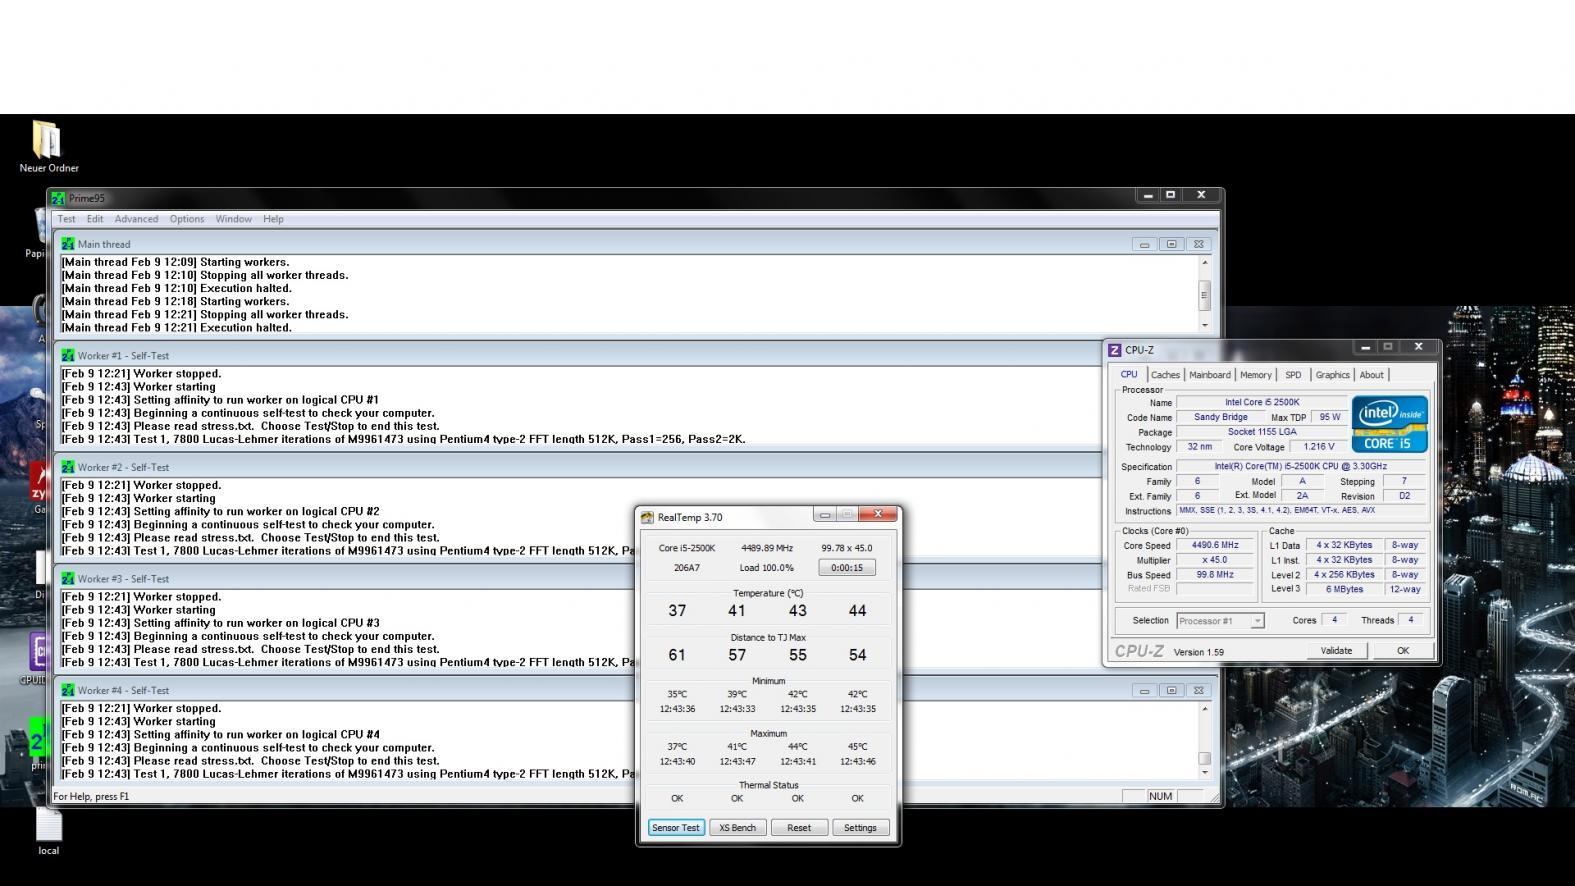Minimize the Worker #4 child window
This screenshot has width=1575, height=886.
(1145, 690)
